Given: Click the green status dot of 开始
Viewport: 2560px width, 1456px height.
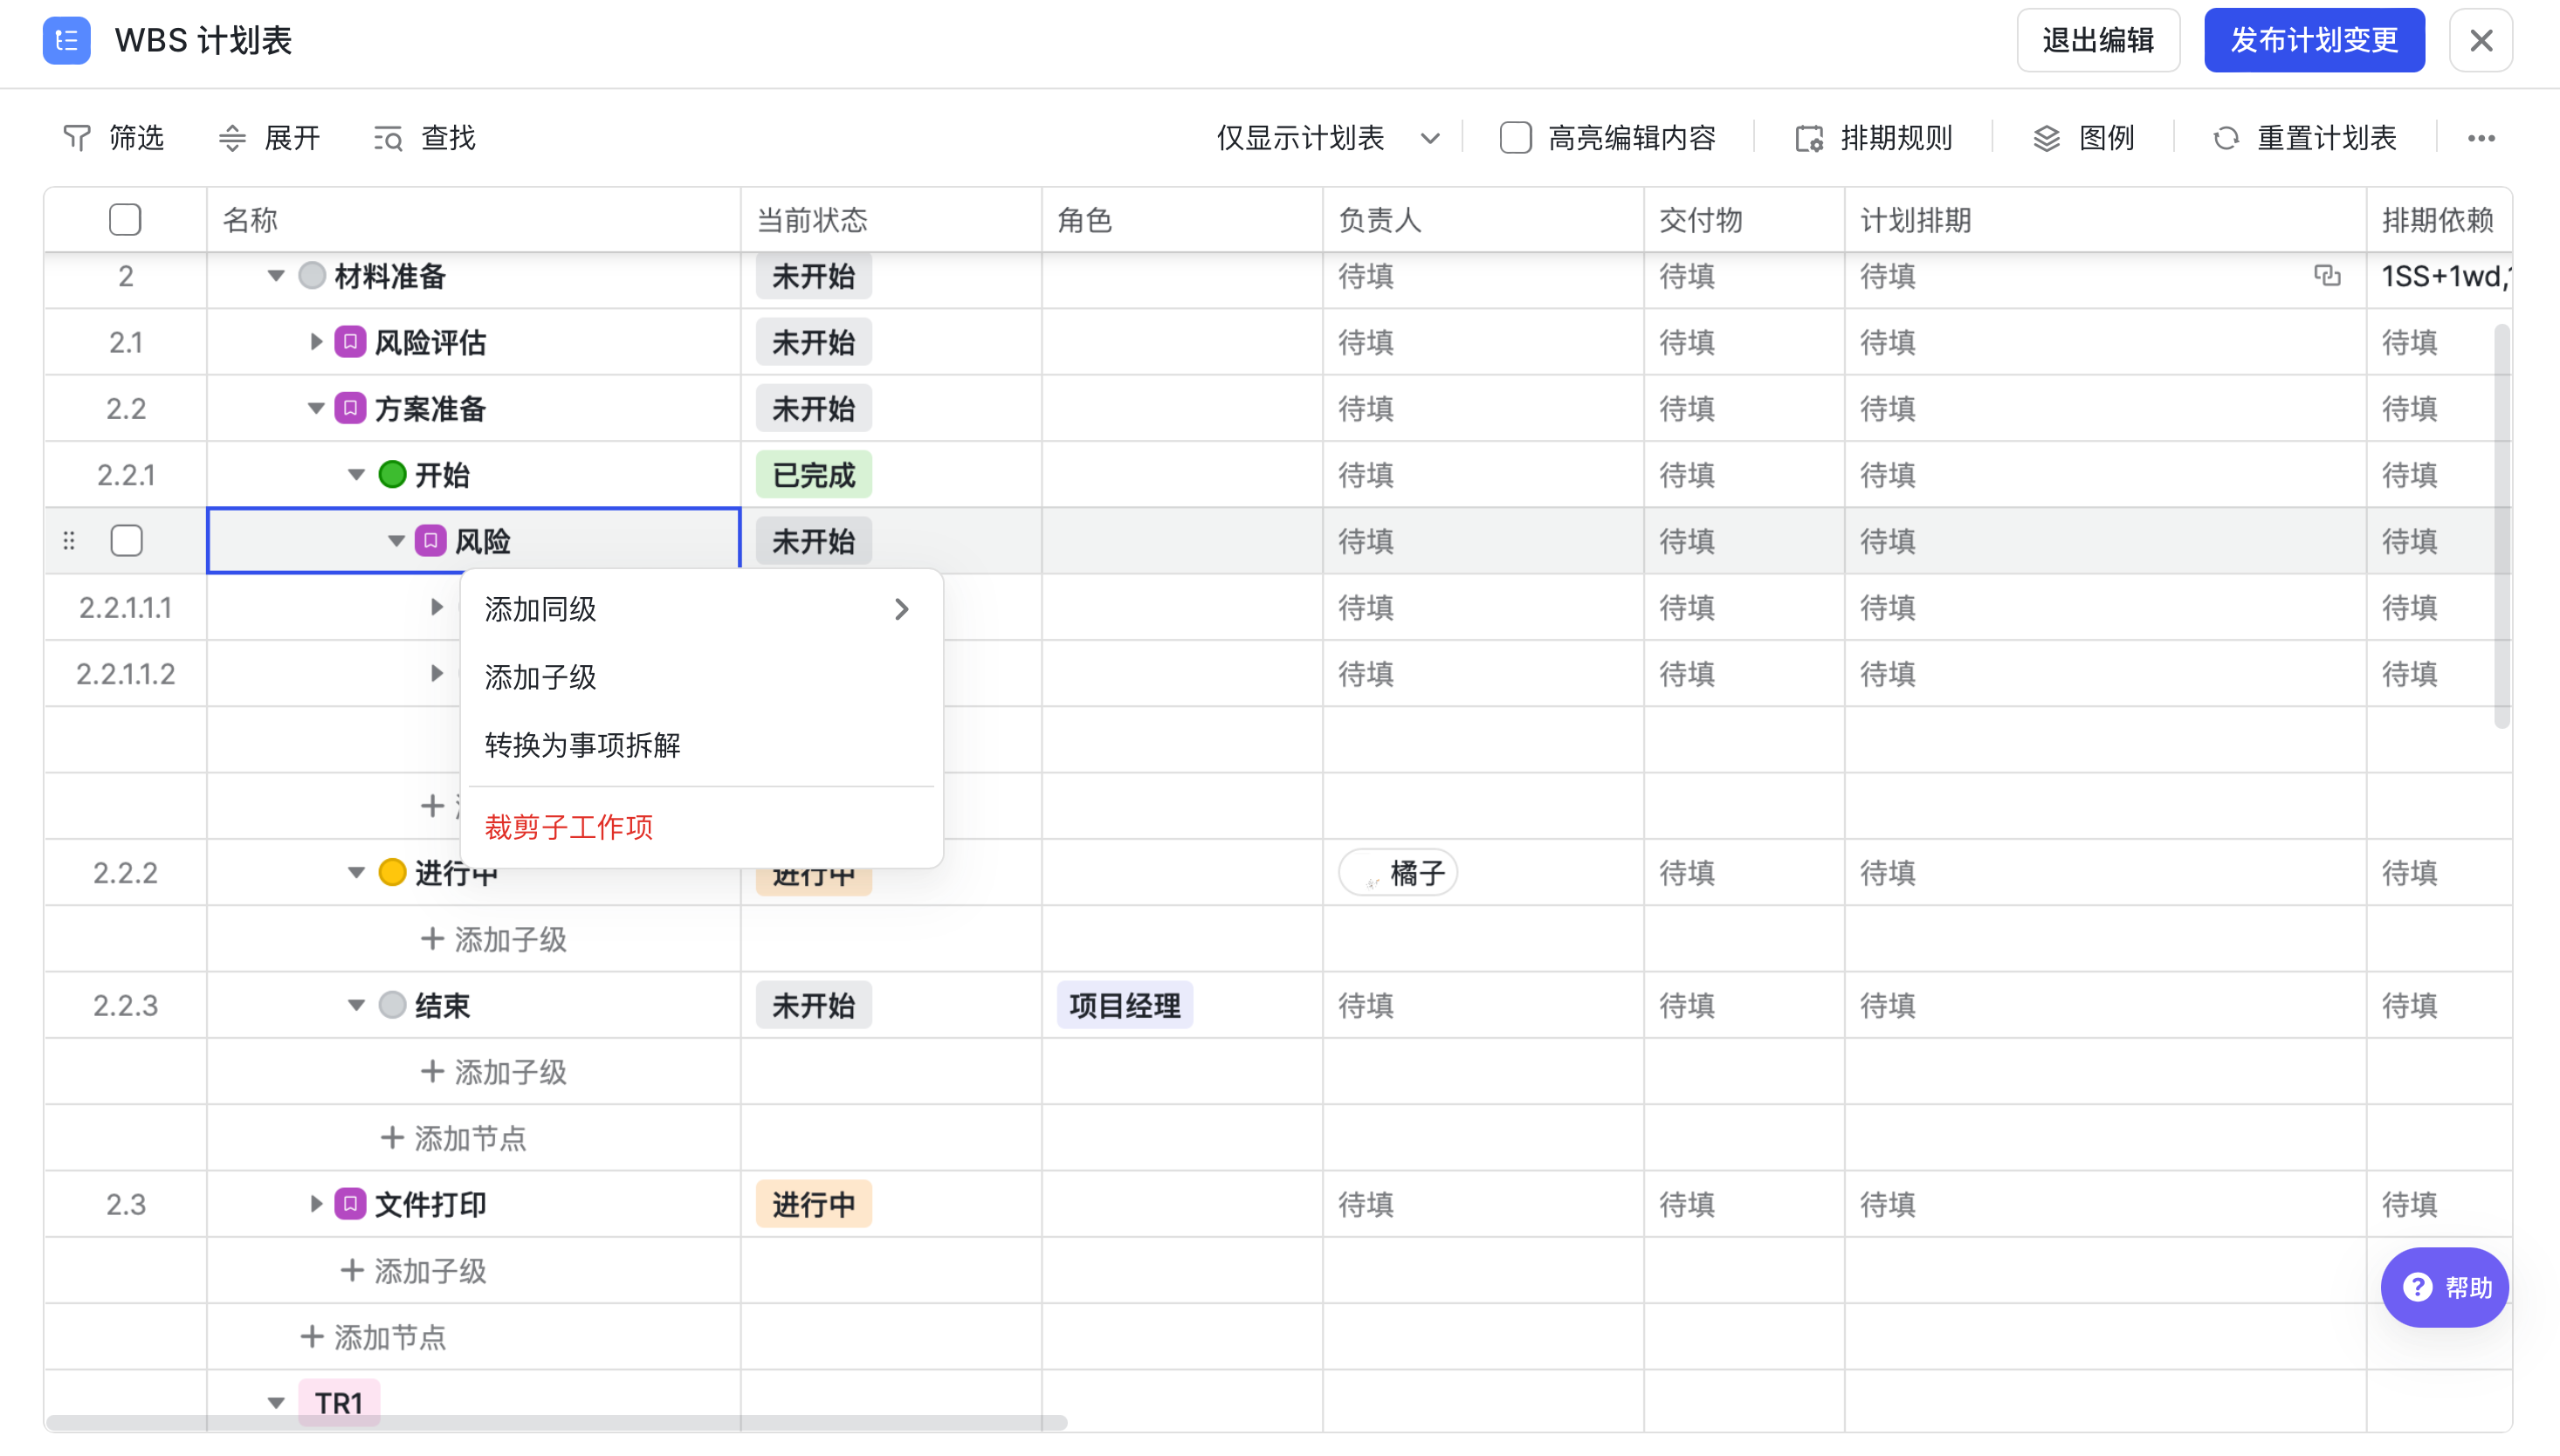Looking at the screenshot, I should click(x=392, y=474).
